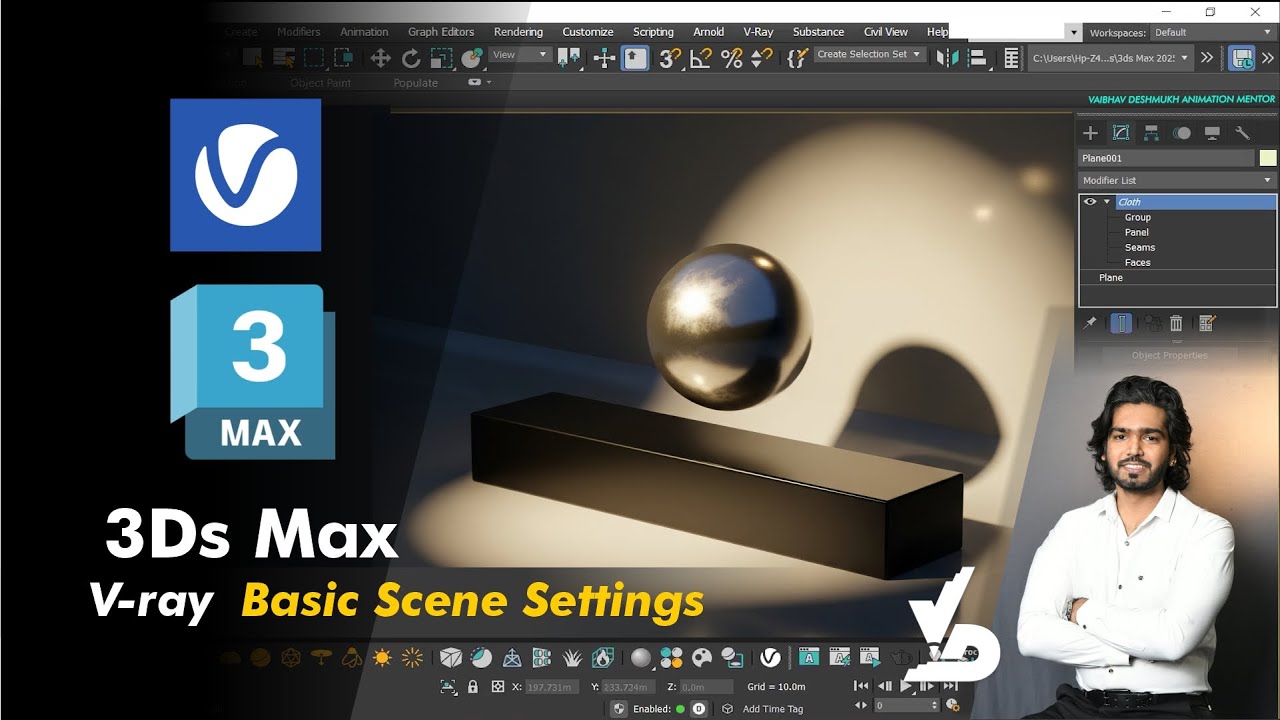Open the Align tool

[979, 58]
